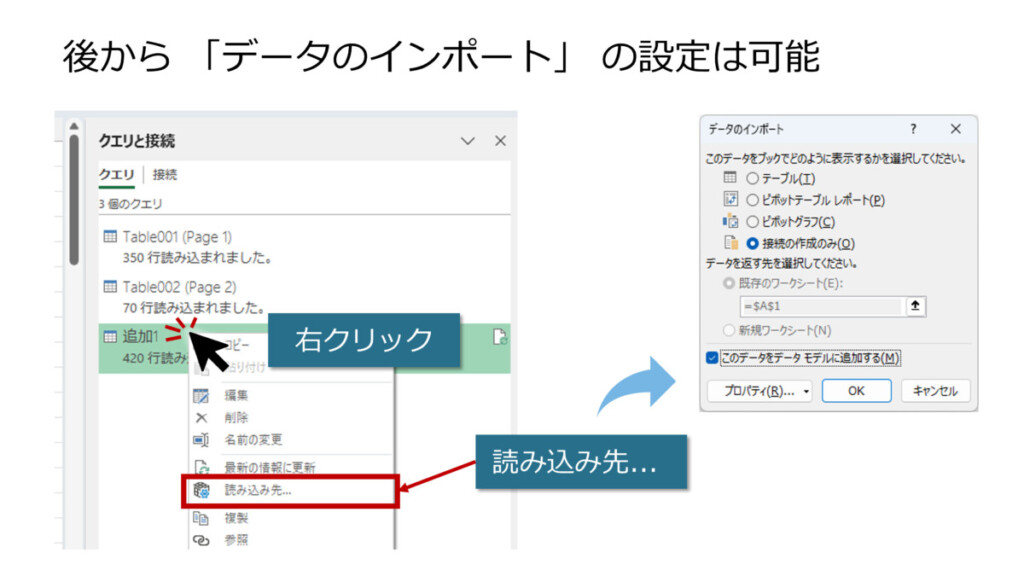The height and width of the screenshot is (576, 1024).
Task: Click the 複製 duplicate icon
Action: tap(201, 518)
